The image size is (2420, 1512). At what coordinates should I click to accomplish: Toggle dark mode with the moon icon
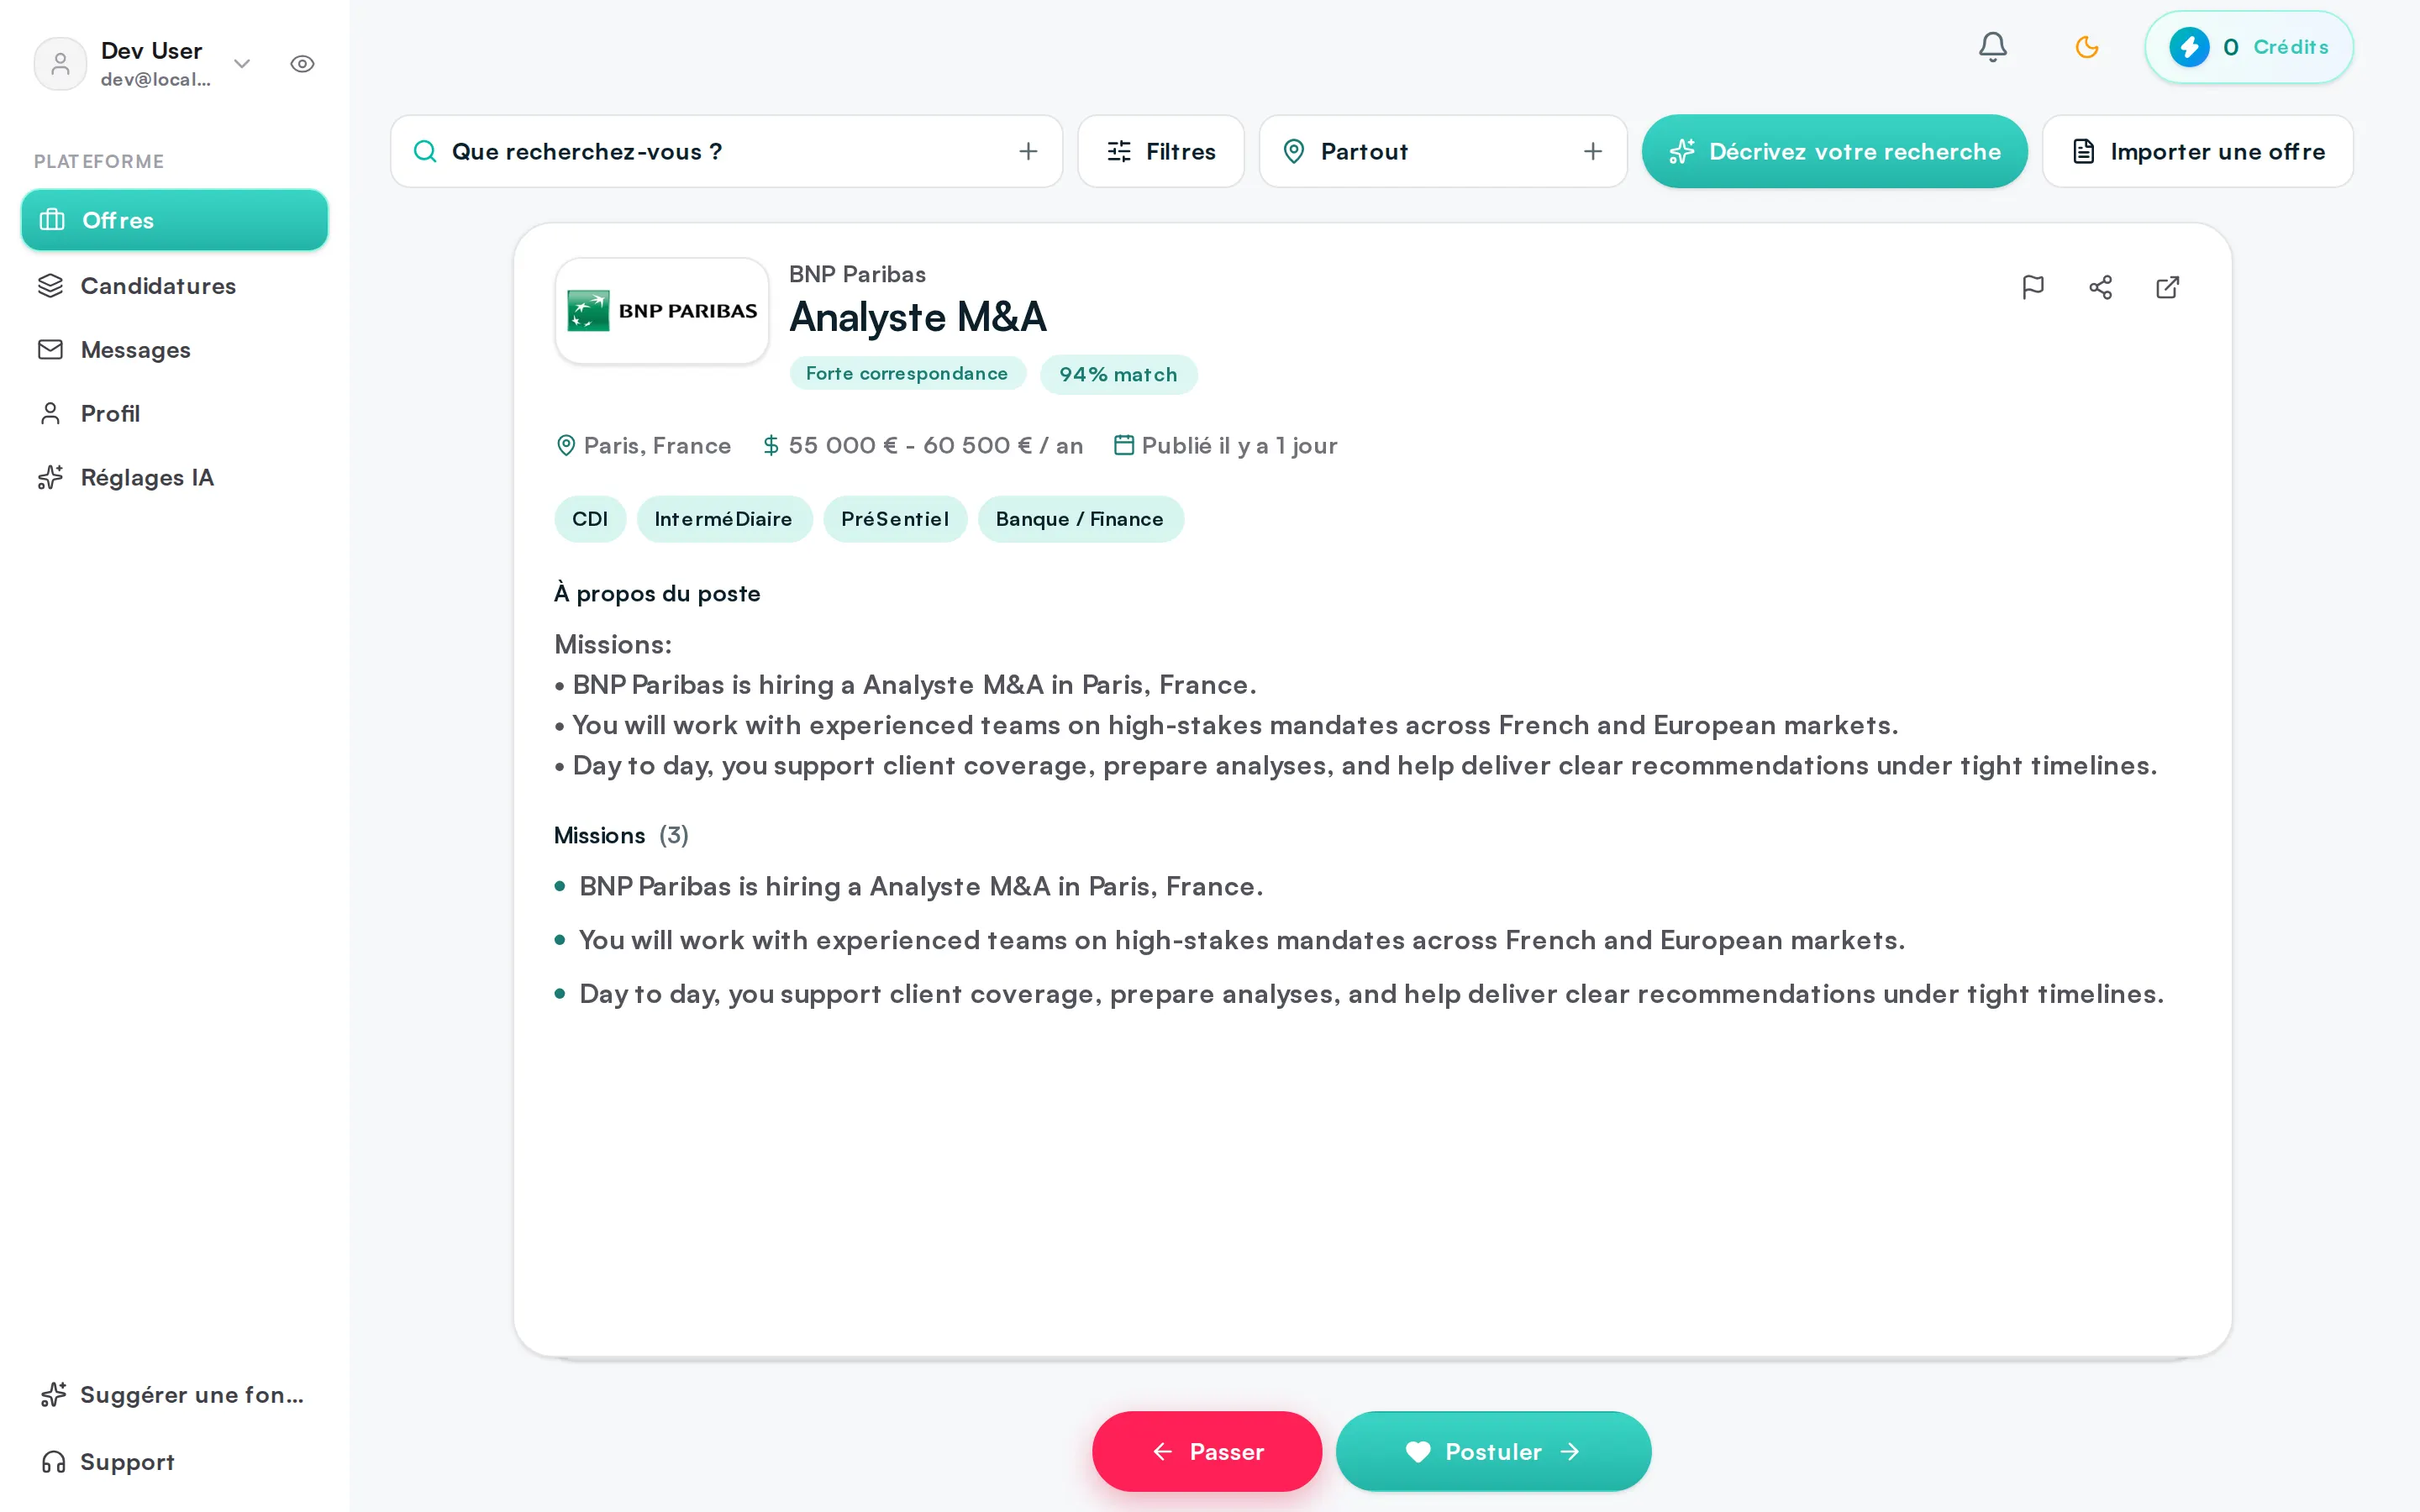[x=2086, y=47]
